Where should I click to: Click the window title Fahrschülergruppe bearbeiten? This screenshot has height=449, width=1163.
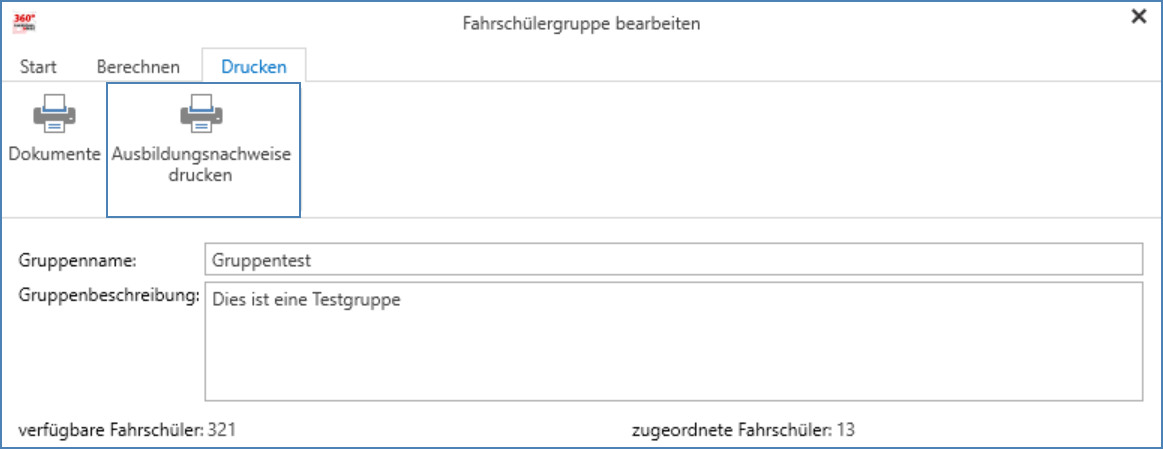click(x=582, y=24)
